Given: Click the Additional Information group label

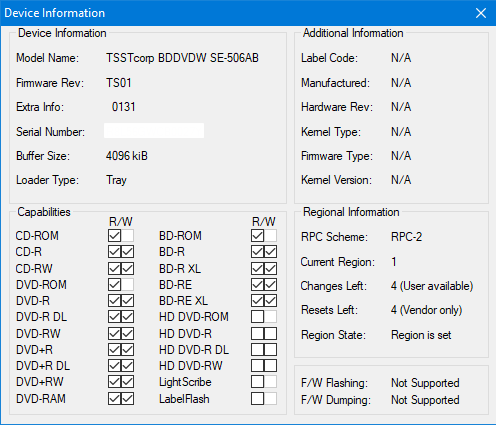Looking at the screenshot, I should 353,33.
